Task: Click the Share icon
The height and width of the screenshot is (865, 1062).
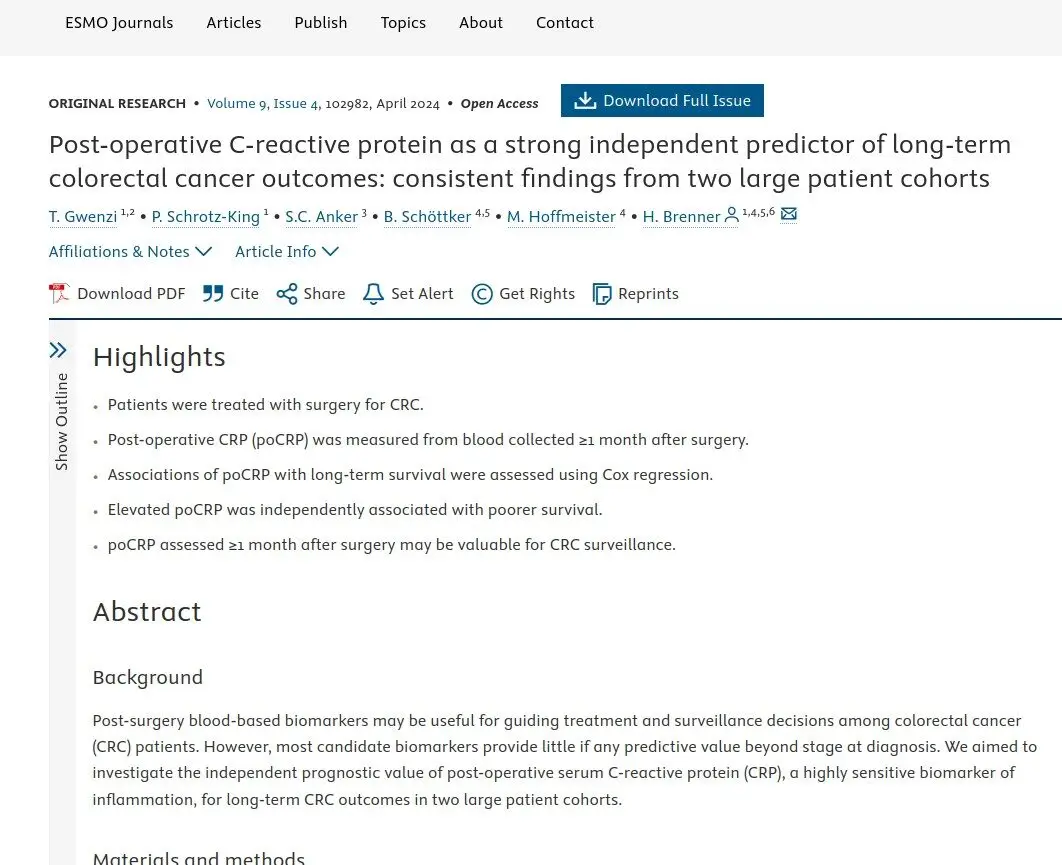Action: pos(286,293)
